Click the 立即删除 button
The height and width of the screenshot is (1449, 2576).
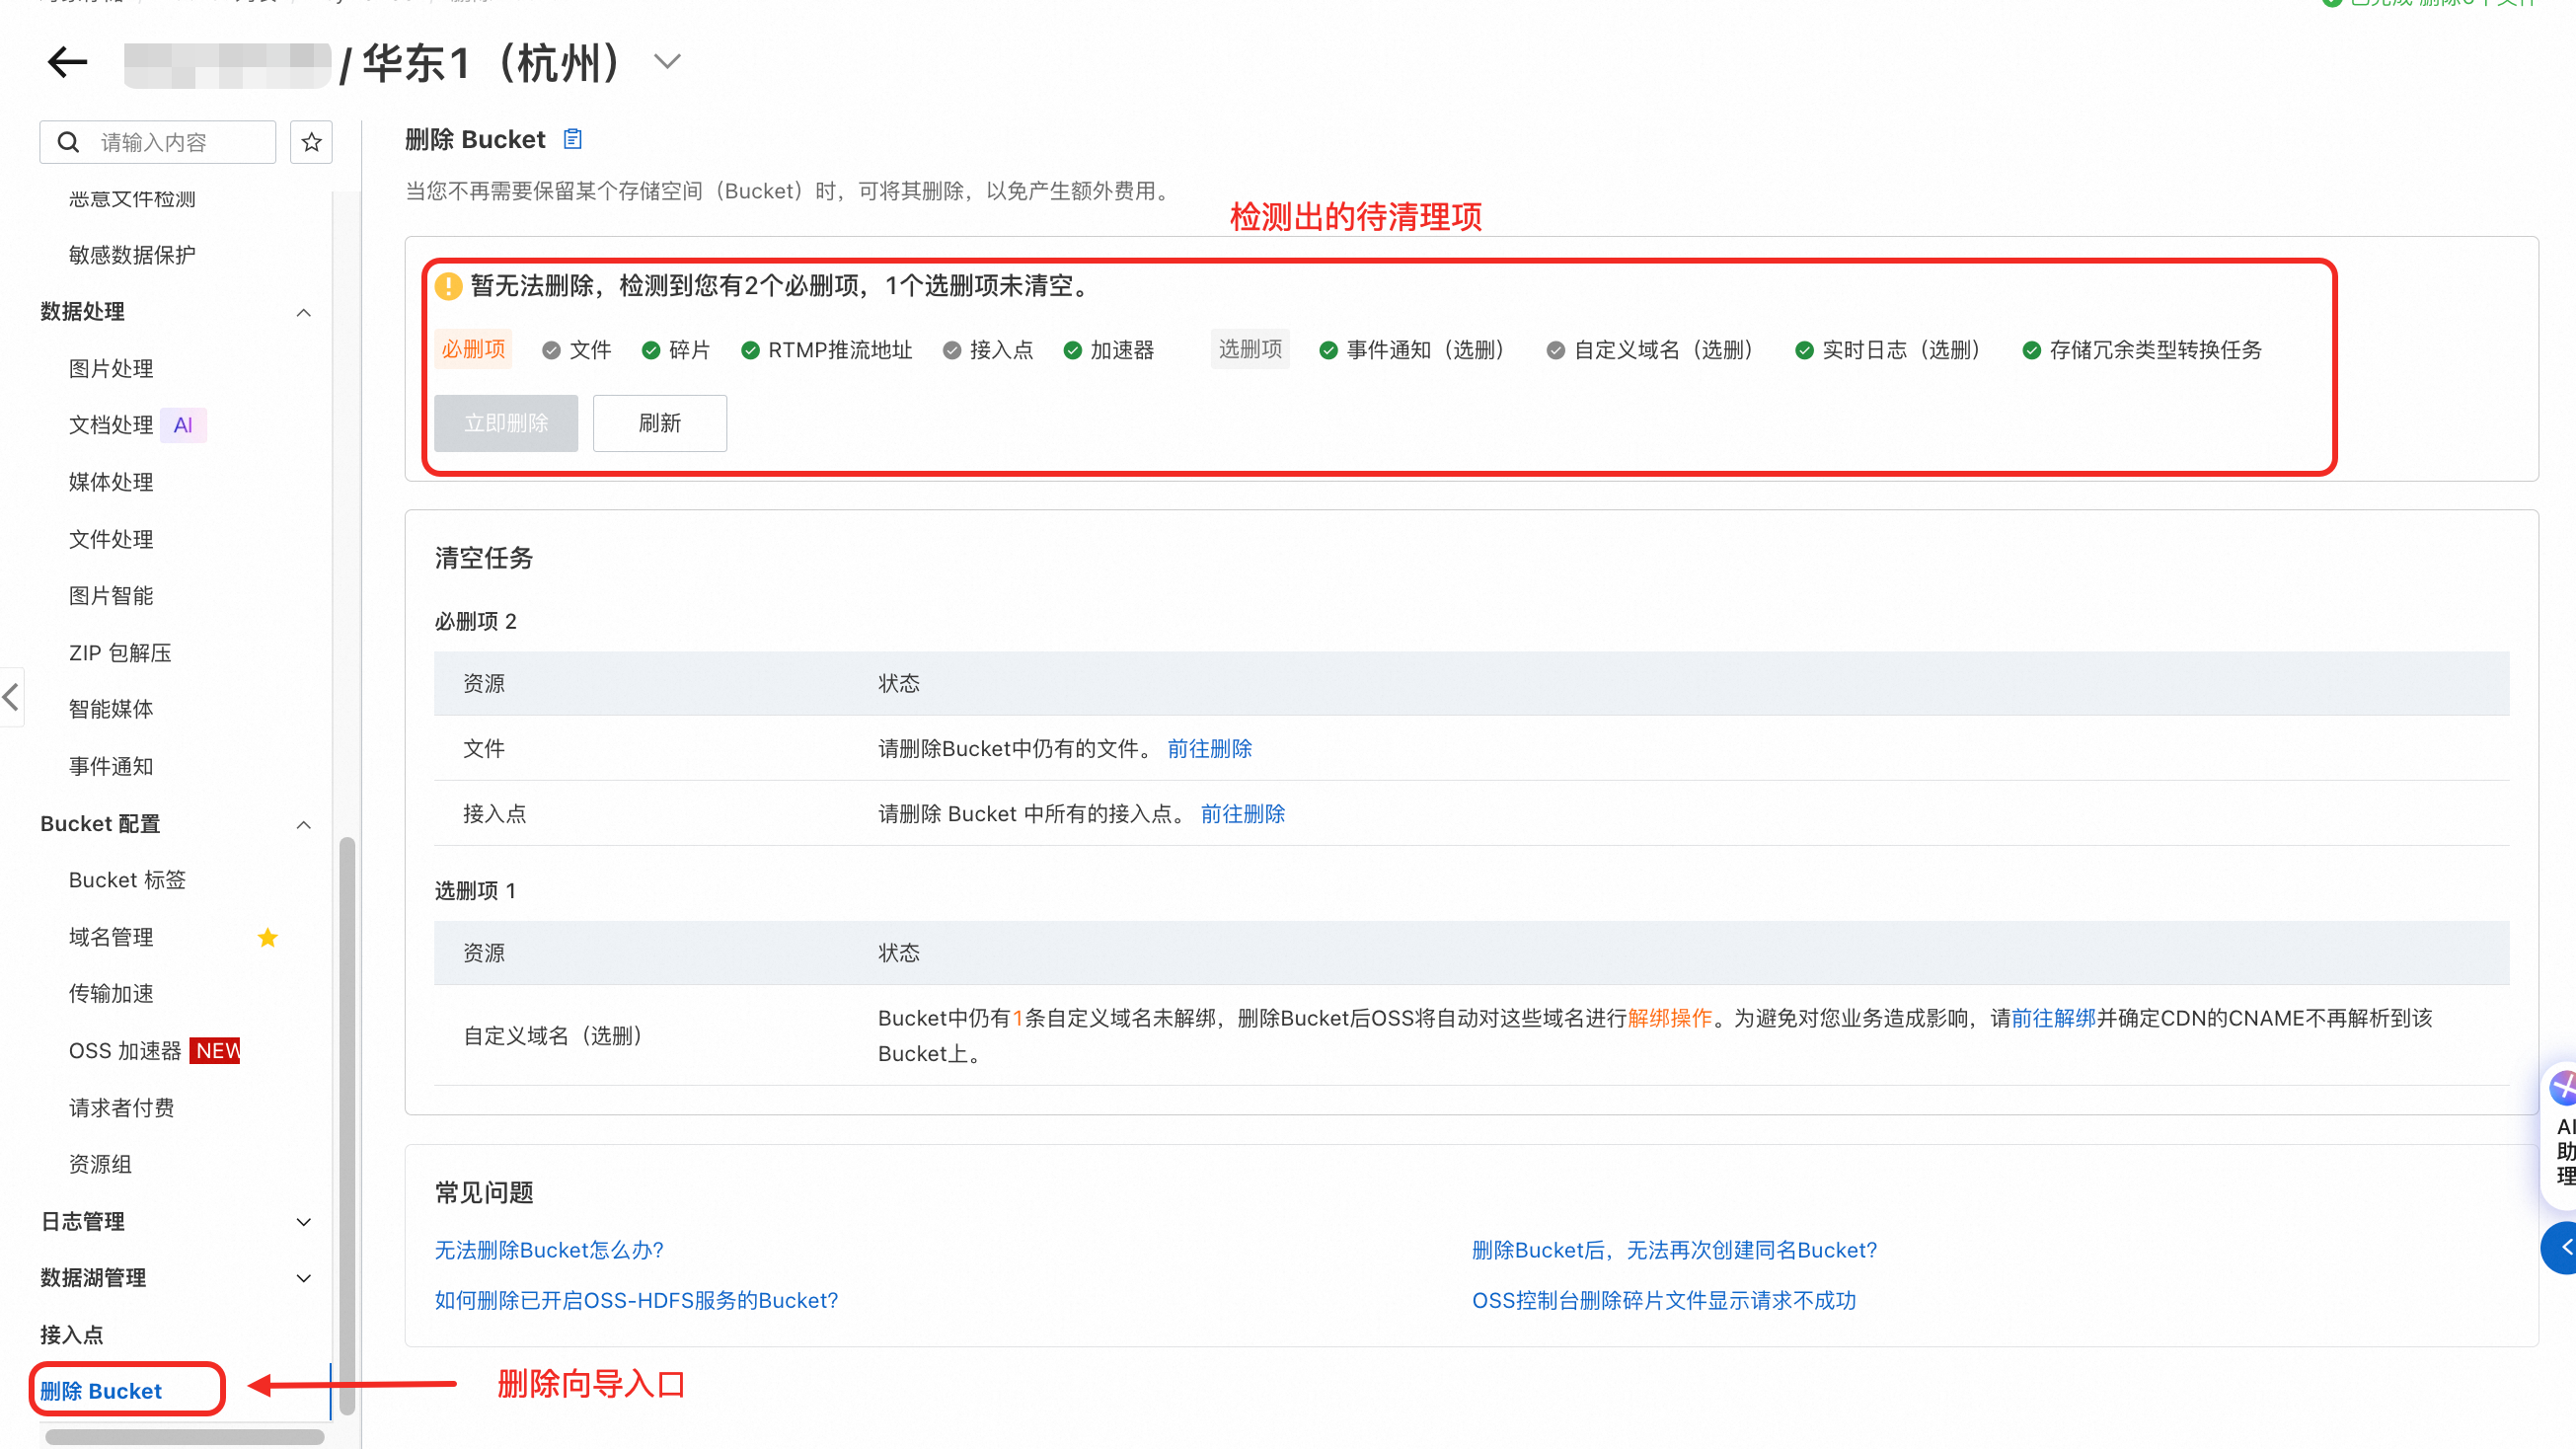coord(506,423)
